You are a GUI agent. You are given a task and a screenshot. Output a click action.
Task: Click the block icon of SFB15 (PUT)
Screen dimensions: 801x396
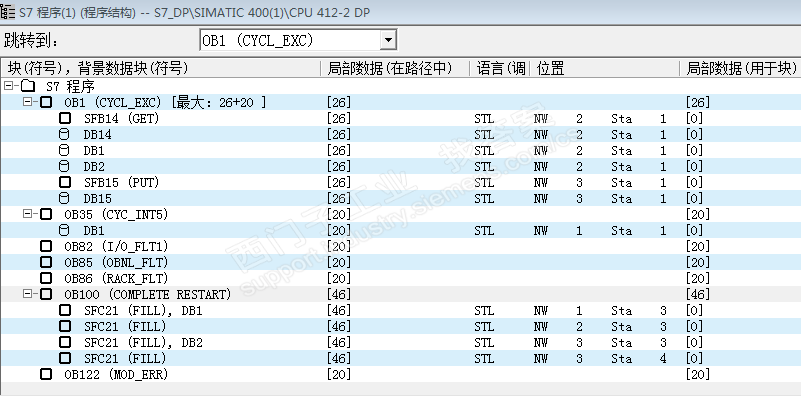click(x=65, y=182)
